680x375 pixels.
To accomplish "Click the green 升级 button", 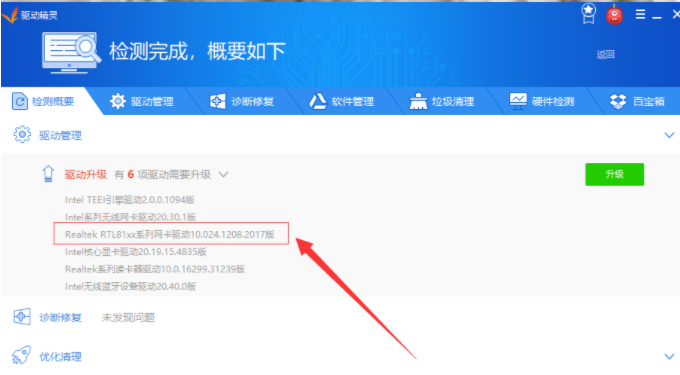I will click(x=614, y=174).
